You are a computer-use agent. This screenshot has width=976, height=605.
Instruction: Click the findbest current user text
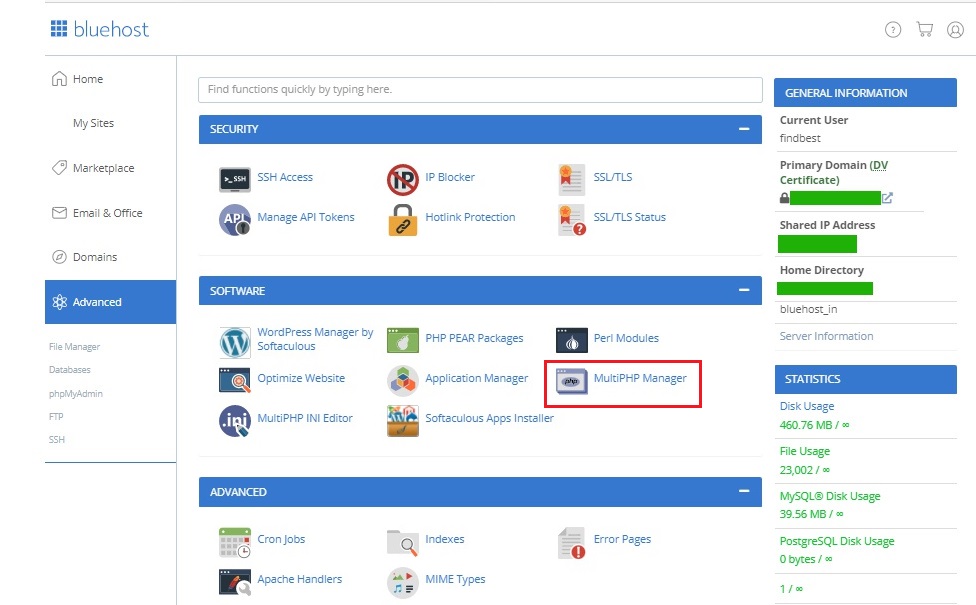(x=800, y=138)
